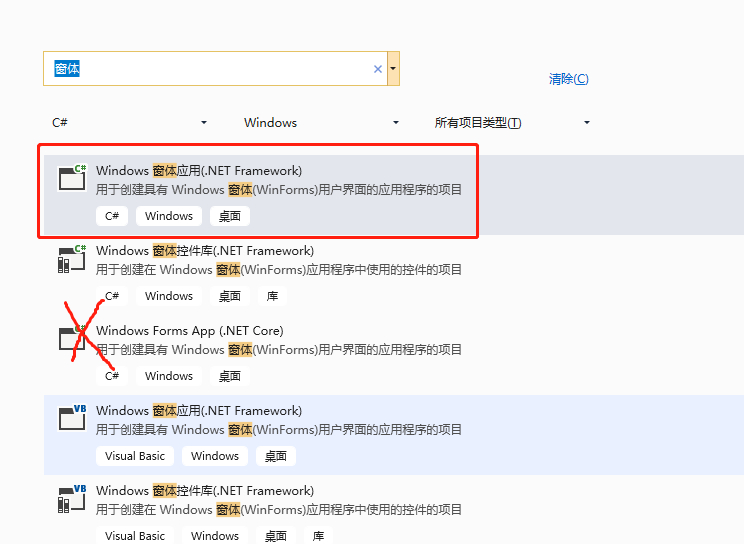Click 库 tag under VB 窗体控件库

click(x=318, y=536)
